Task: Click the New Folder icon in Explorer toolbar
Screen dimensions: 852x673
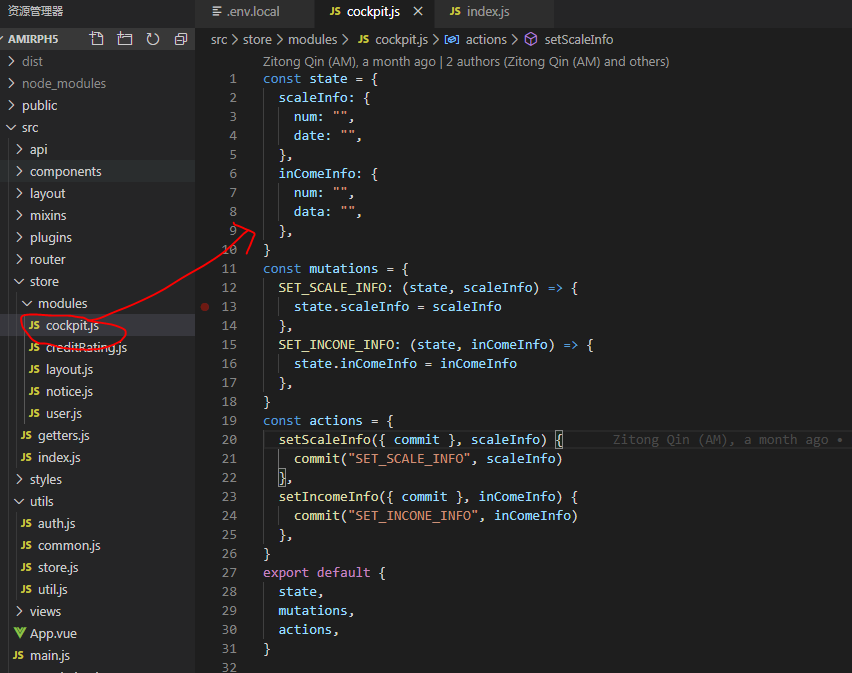Action: [x=124, y=37]
